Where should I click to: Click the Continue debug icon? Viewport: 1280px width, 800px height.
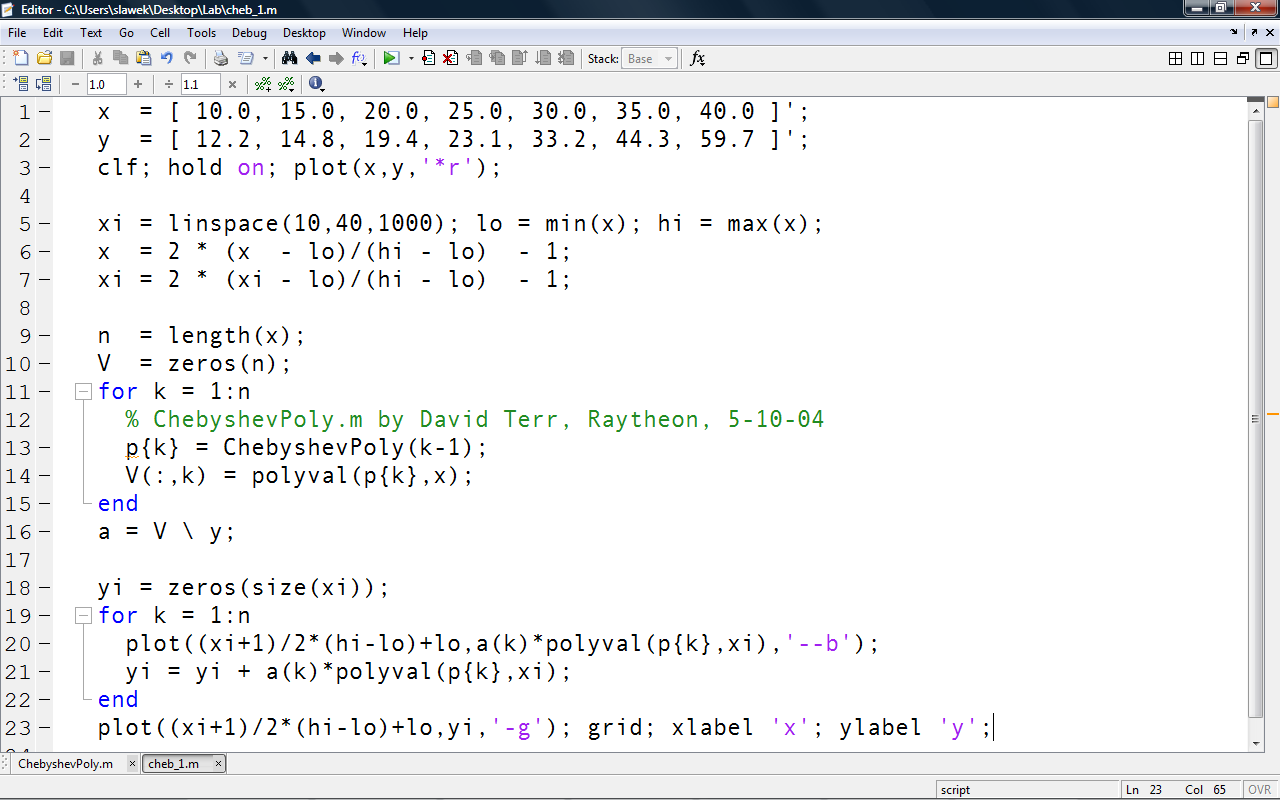(543, 59)
